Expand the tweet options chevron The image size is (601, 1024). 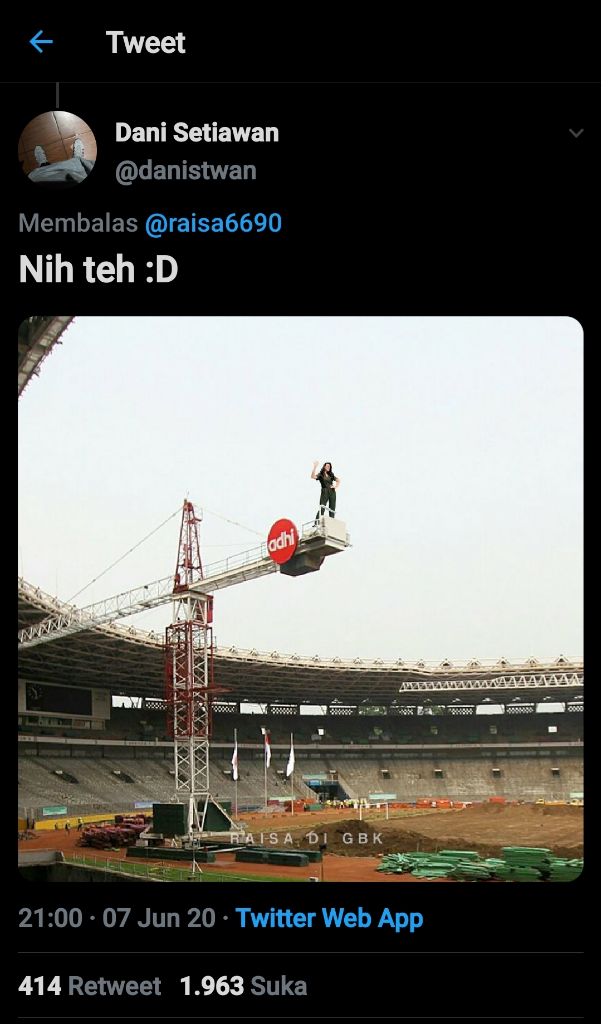point(576,133)
